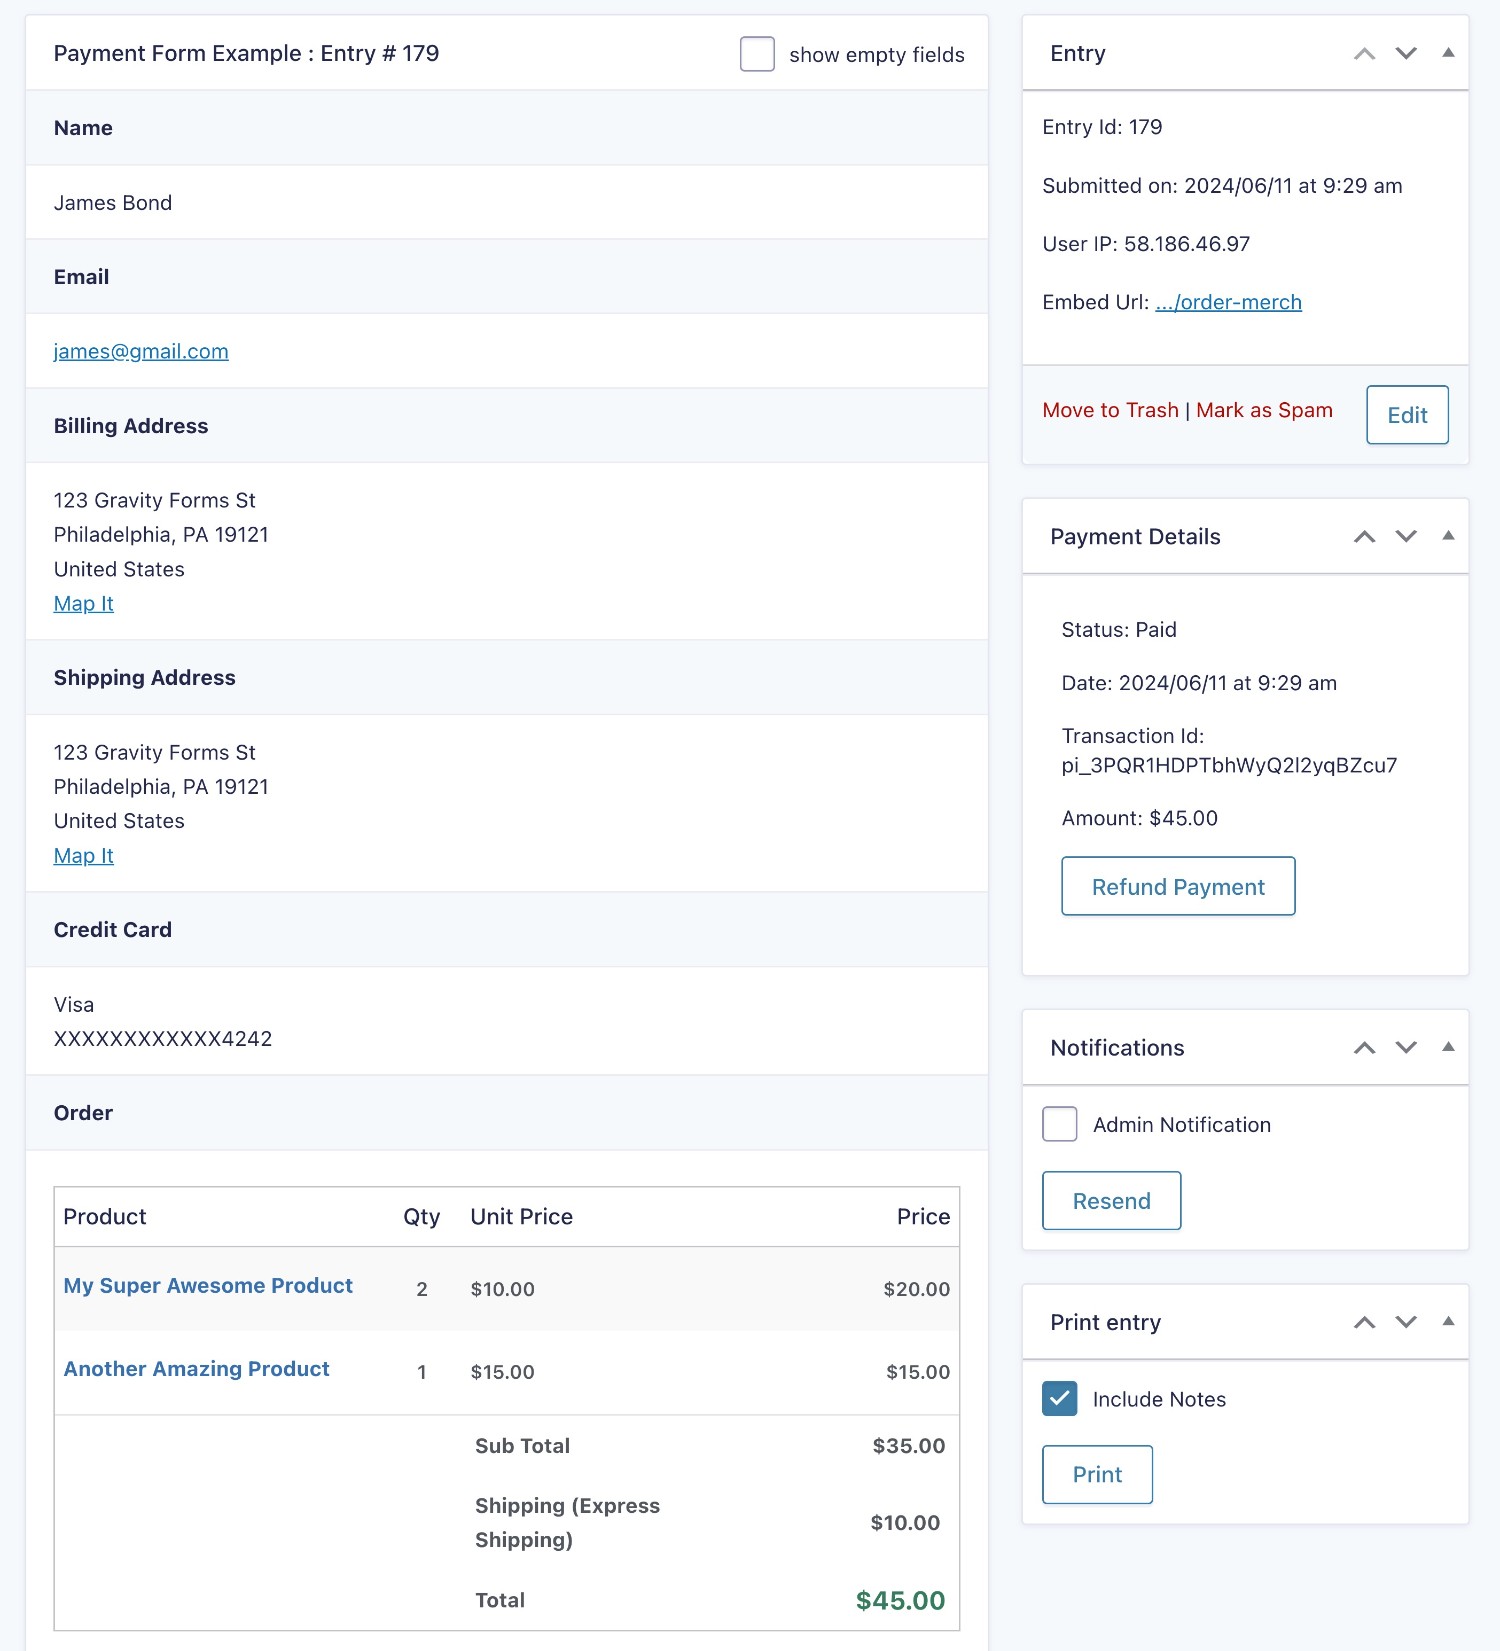This screenshot has width=1500, height=1651.
Task: Select My Super Awesome Product row name
Action: (208, 1286)
